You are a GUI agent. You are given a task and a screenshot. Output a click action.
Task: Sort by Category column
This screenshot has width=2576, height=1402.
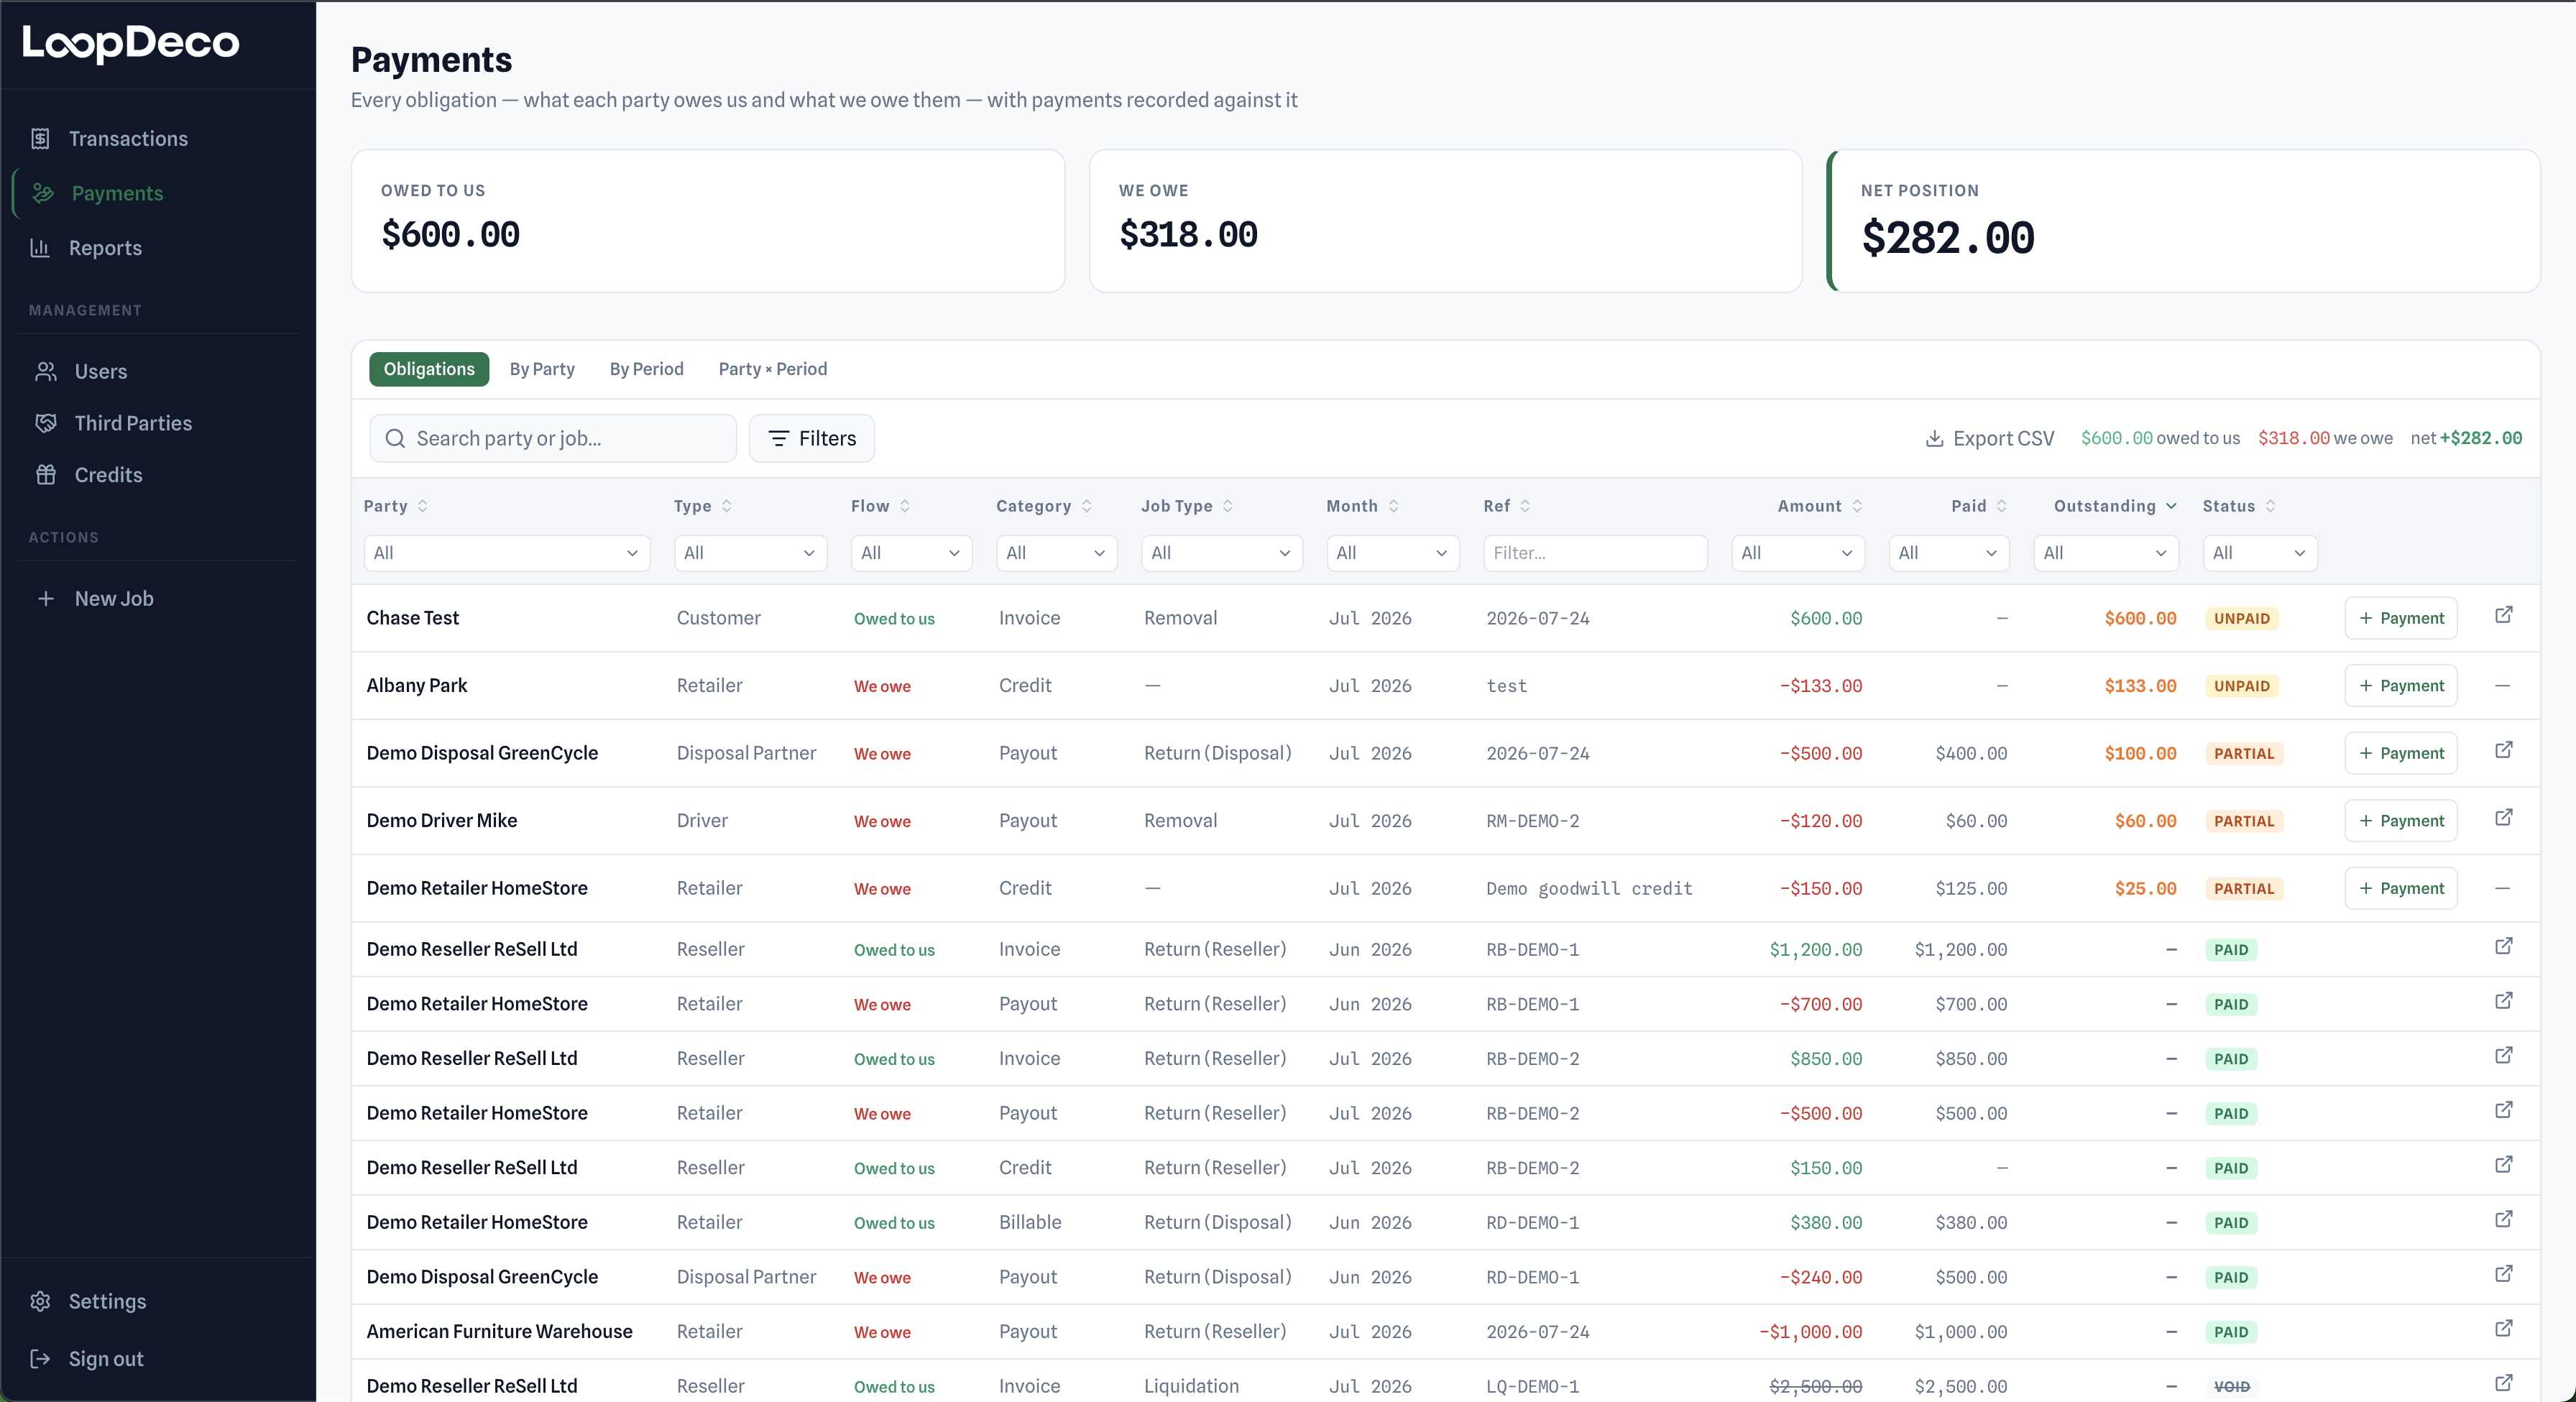(1044, 506)
